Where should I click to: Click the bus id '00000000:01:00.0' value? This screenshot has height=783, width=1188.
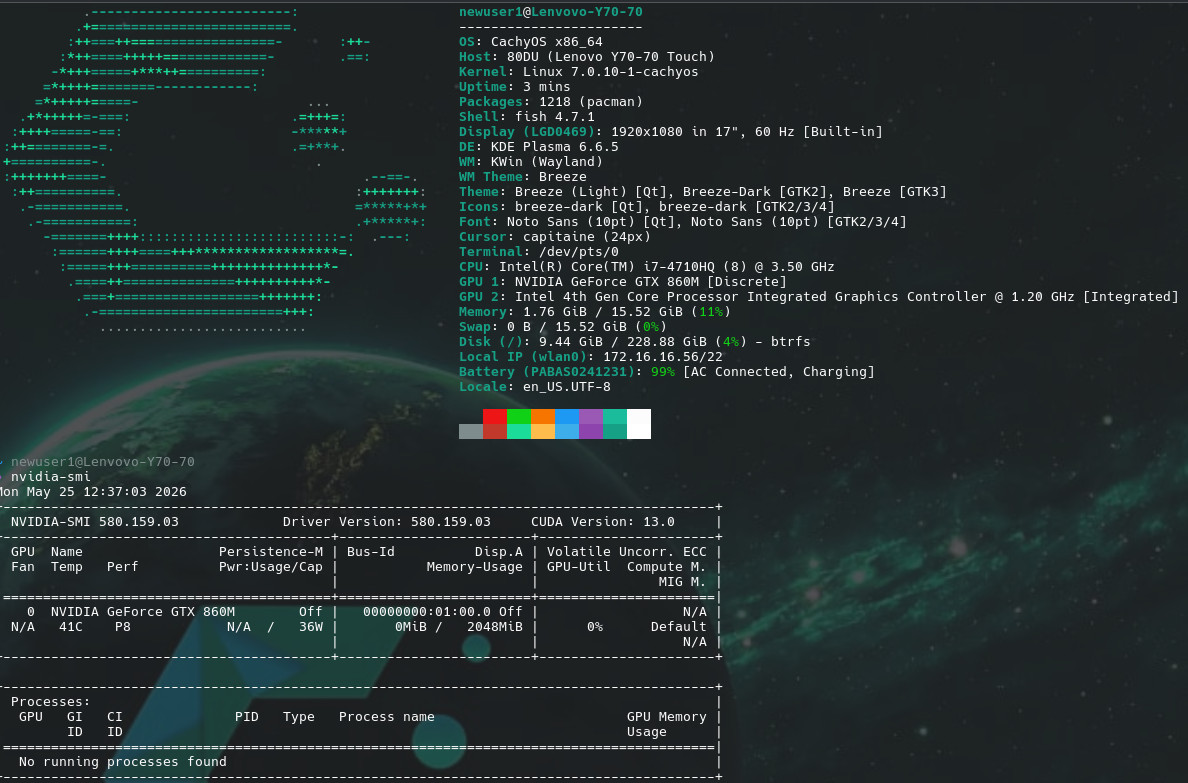click(427, 612)
